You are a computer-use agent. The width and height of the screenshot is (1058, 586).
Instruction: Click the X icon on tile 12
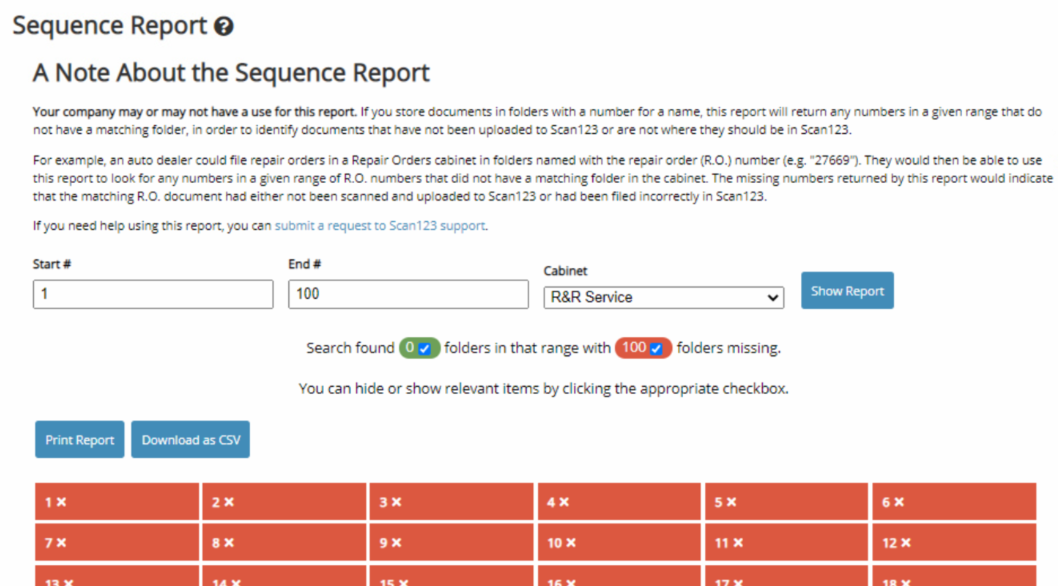(906, 543)
